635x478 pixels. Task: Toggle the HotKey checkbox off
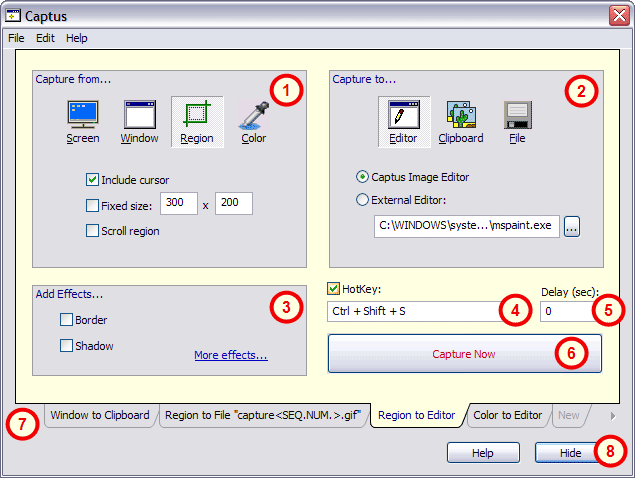pos(335,289)
